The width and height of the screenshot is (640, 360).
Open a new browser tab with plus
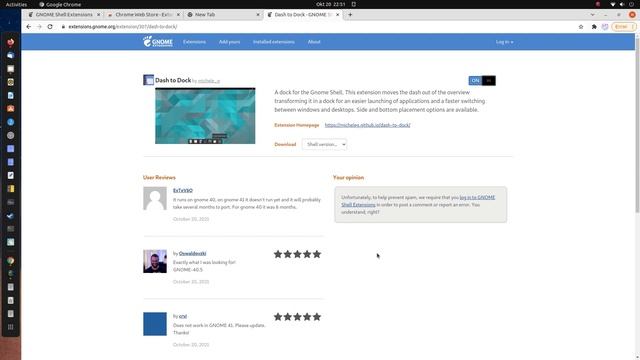[x=350, y=15]
